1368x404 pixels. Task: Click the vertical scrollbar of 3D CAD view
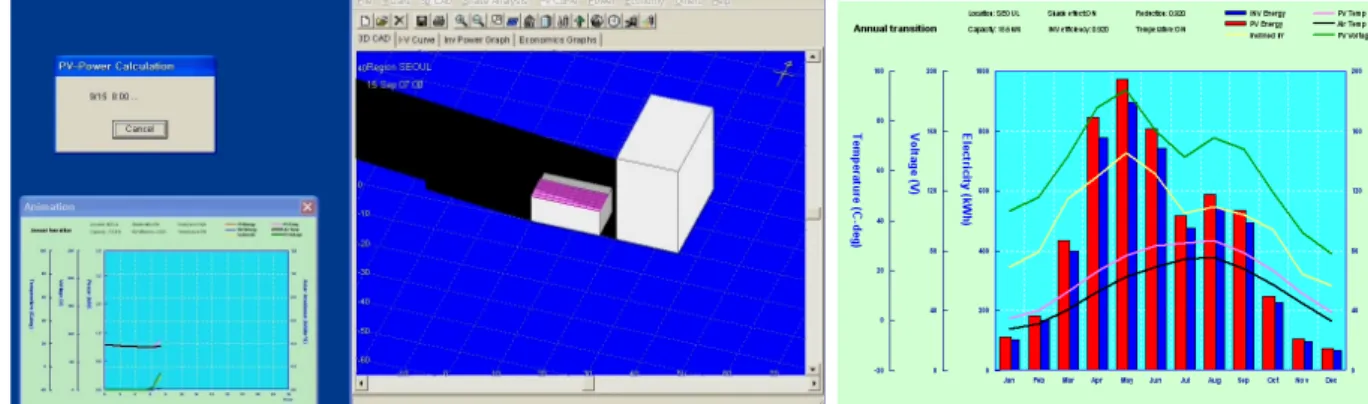tap(814, 213)
